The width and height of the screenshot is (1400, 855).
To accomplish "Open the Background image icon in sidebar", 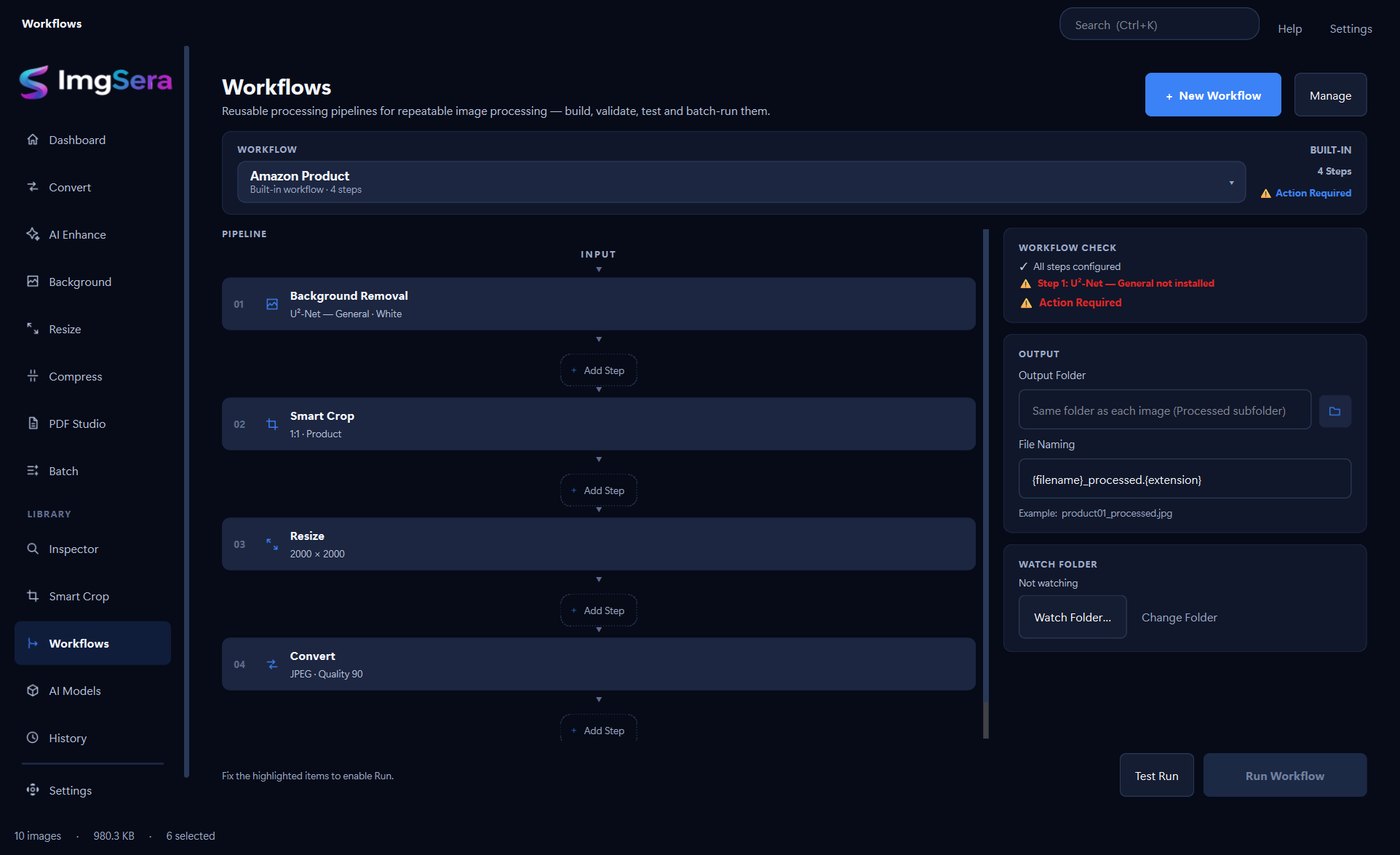I will [32, 282].
